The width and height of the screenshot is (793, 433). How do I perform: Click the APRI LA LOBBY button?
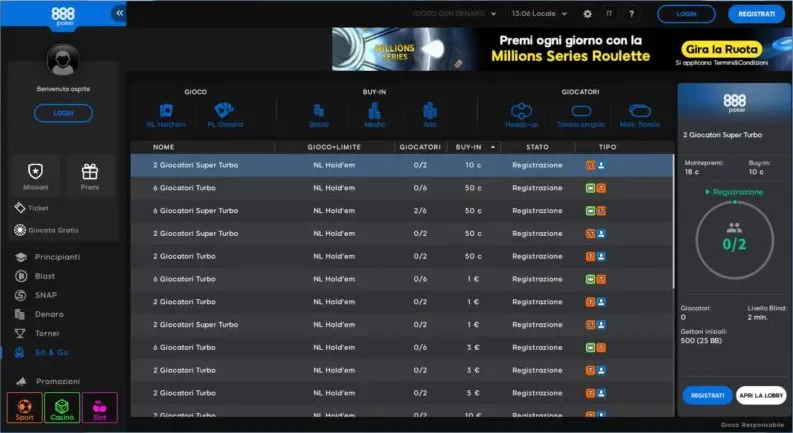[x=761, y=396]
